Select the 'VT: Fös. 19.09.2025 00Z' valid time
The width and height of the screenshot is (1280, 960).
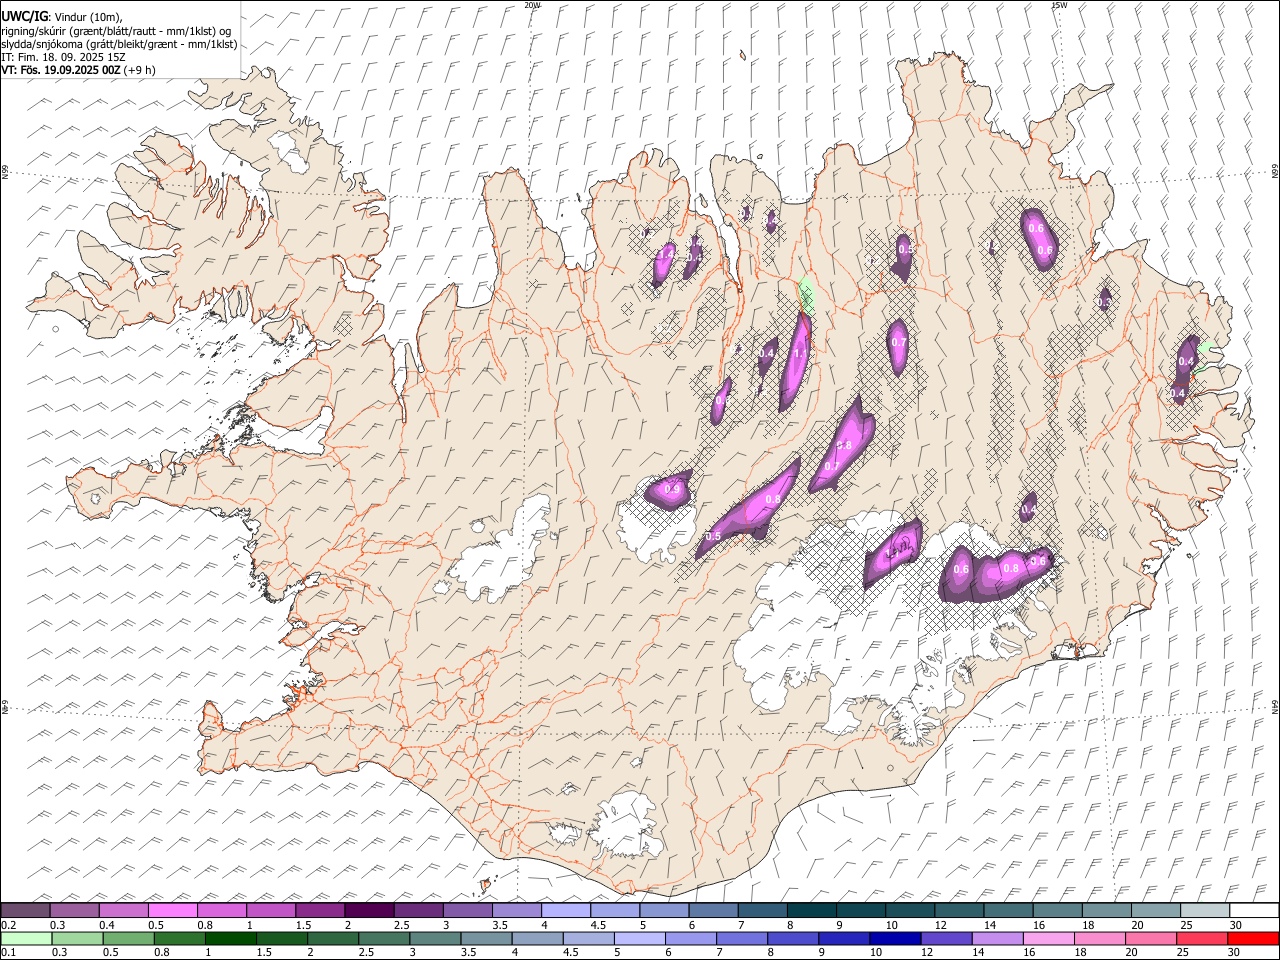tap(61, 70)
